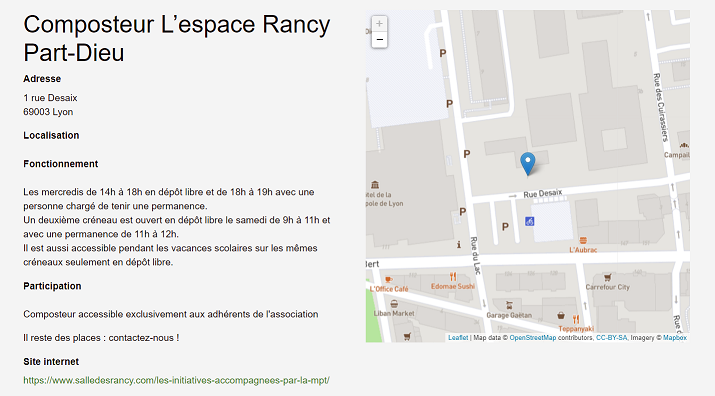Click the Teppanyaki fork-knife icon
The height and width of the screenshot is (396, 715).
coord(576,319)
